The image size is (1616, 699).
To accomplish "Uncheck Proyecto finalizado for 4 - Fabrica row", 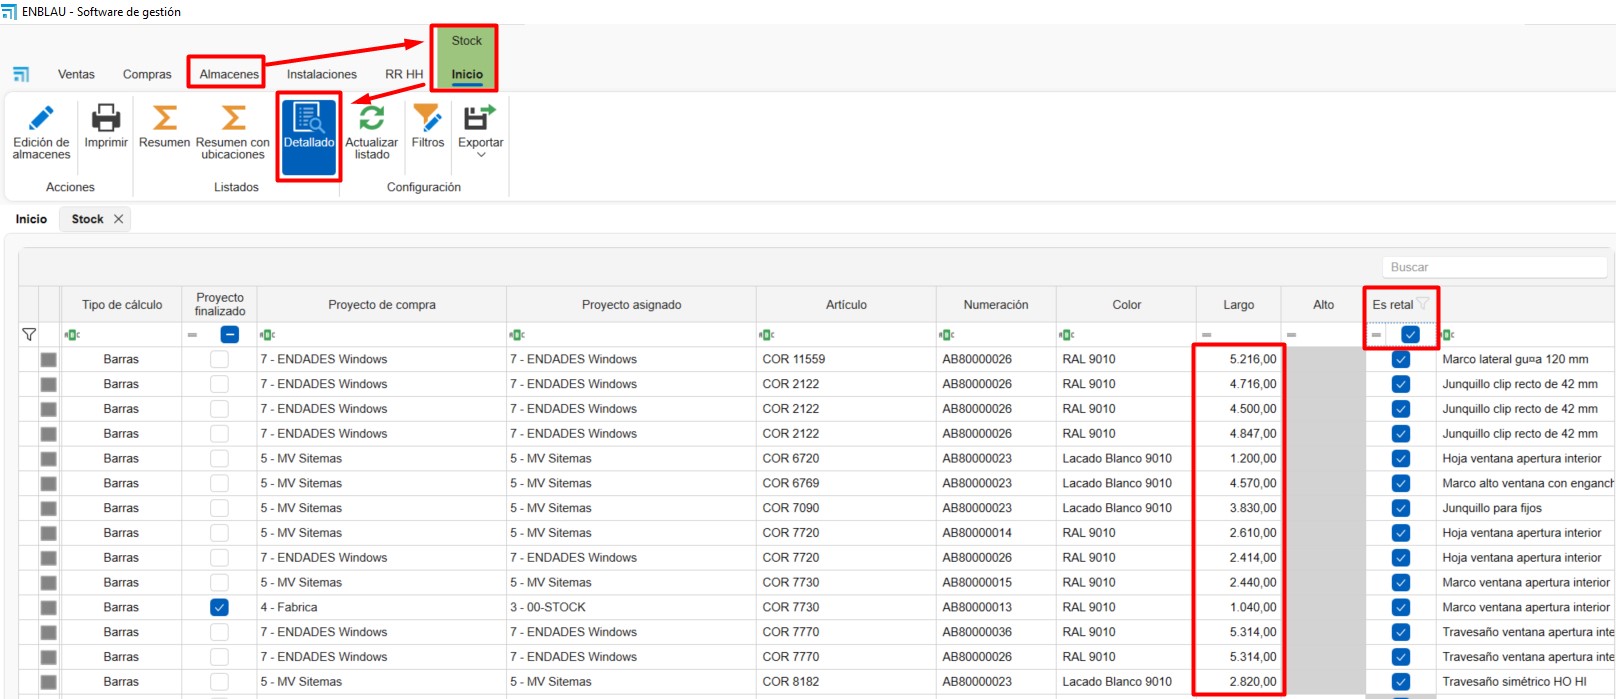I will (219, 607).
